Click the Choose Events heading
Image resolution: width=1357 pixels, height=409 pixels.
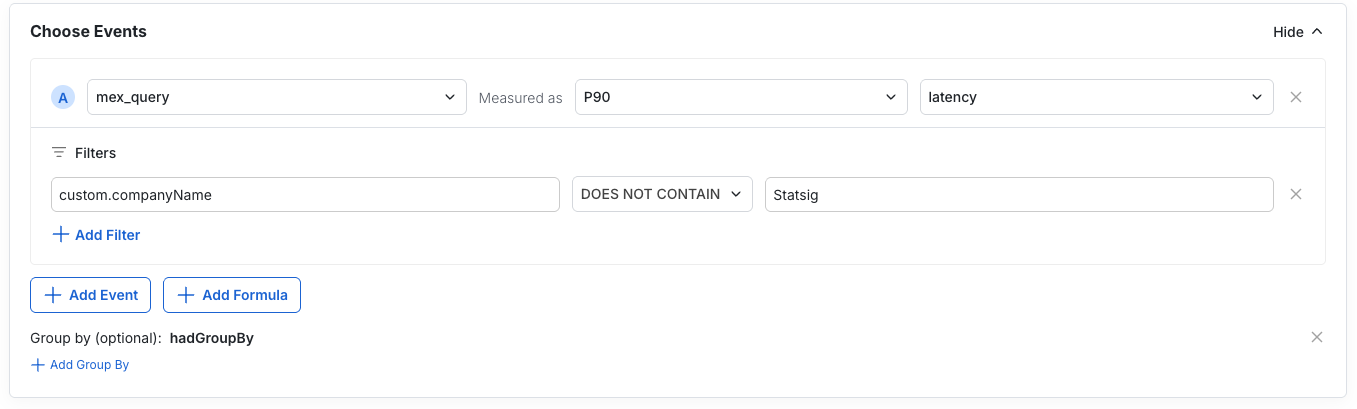pyautogui.click(x=88, y=32)
